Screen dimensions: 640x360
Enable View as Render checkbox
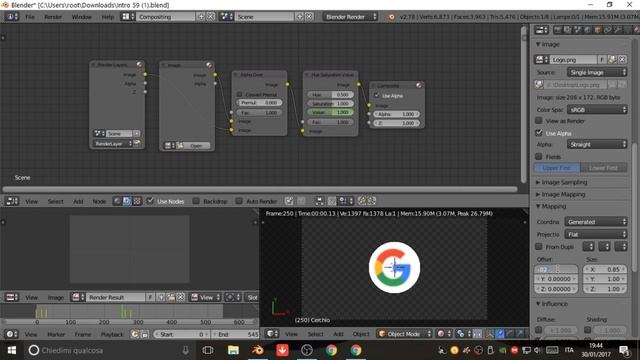tap(539, 120)
